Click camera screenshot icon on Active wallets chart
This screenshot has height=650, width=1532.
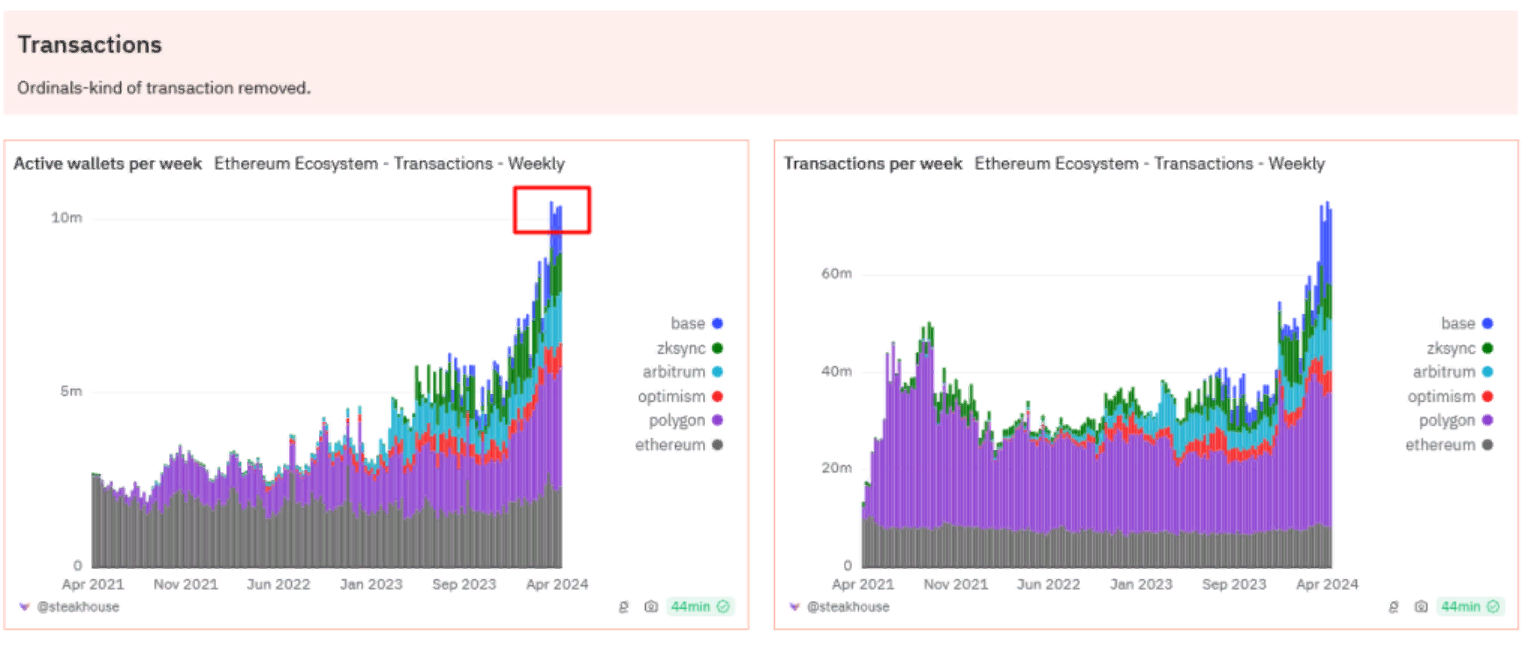pos(651,607)
